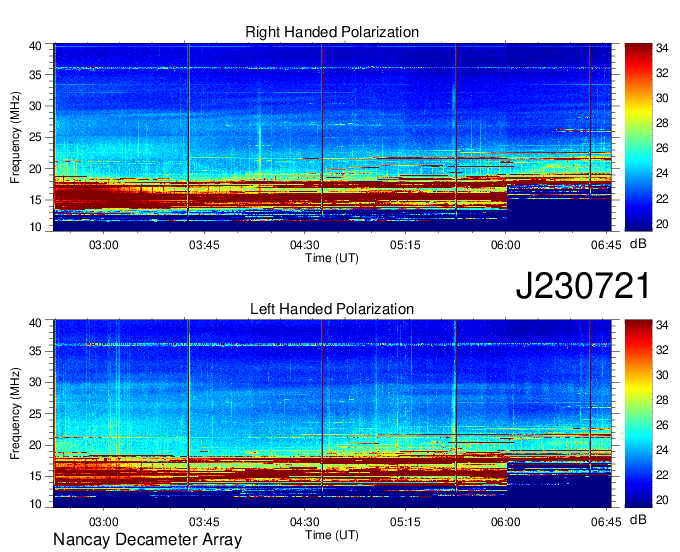This screenshot has height=552, width=680.
Task: Click the 05:15 tick of the Left Handed plot
Action: [405, 522]
